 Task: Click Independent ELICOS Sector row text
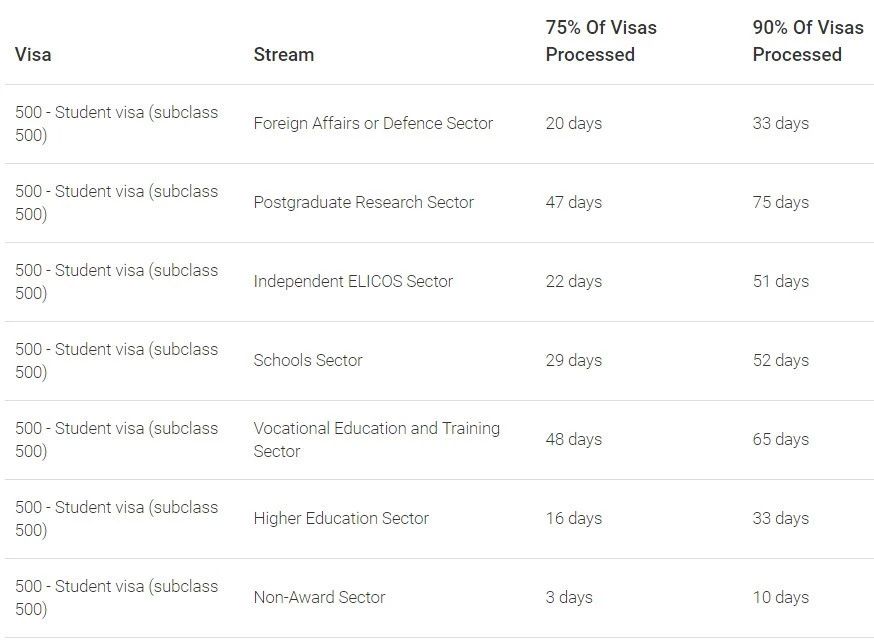353,281
